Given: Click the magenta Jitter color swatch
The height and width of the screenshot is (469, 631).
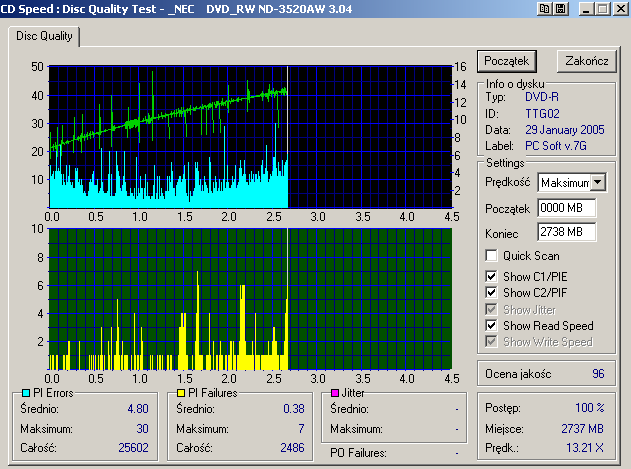Looking at the screenshot, I should coord(335,393).
